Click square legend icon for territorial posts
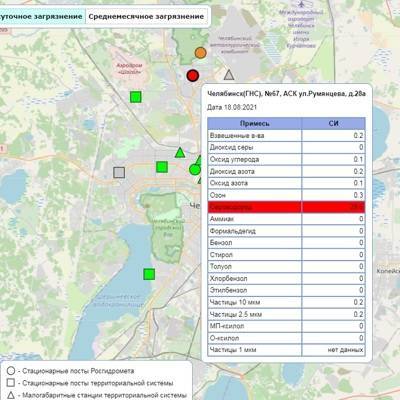This screenshot has height=400, width=400. click(11, 383)
